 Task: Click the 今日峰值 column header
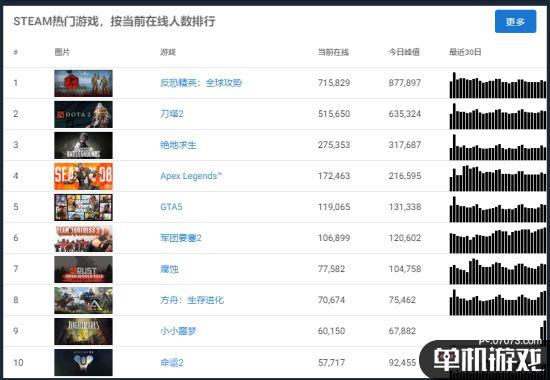point(404,52)
